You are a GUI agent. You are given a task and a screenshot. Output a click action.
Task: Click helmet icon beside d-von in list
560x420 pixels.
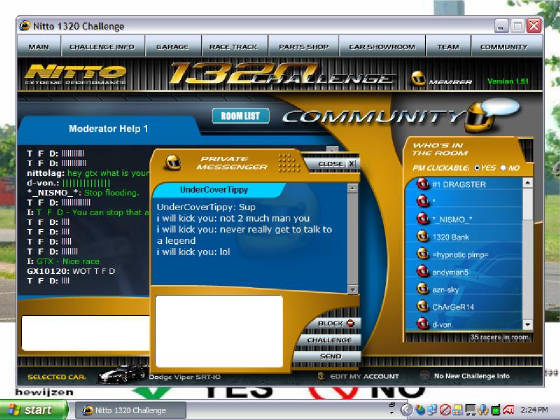[423, 324]
